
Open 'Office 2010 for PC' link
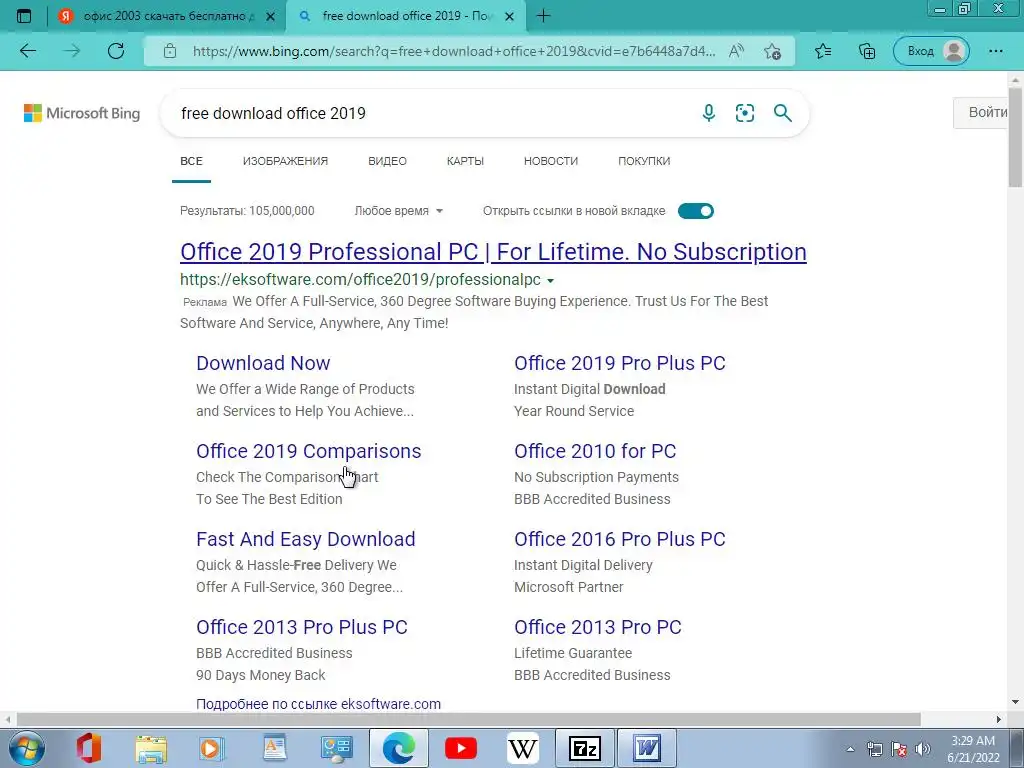[x=595, y=451]
